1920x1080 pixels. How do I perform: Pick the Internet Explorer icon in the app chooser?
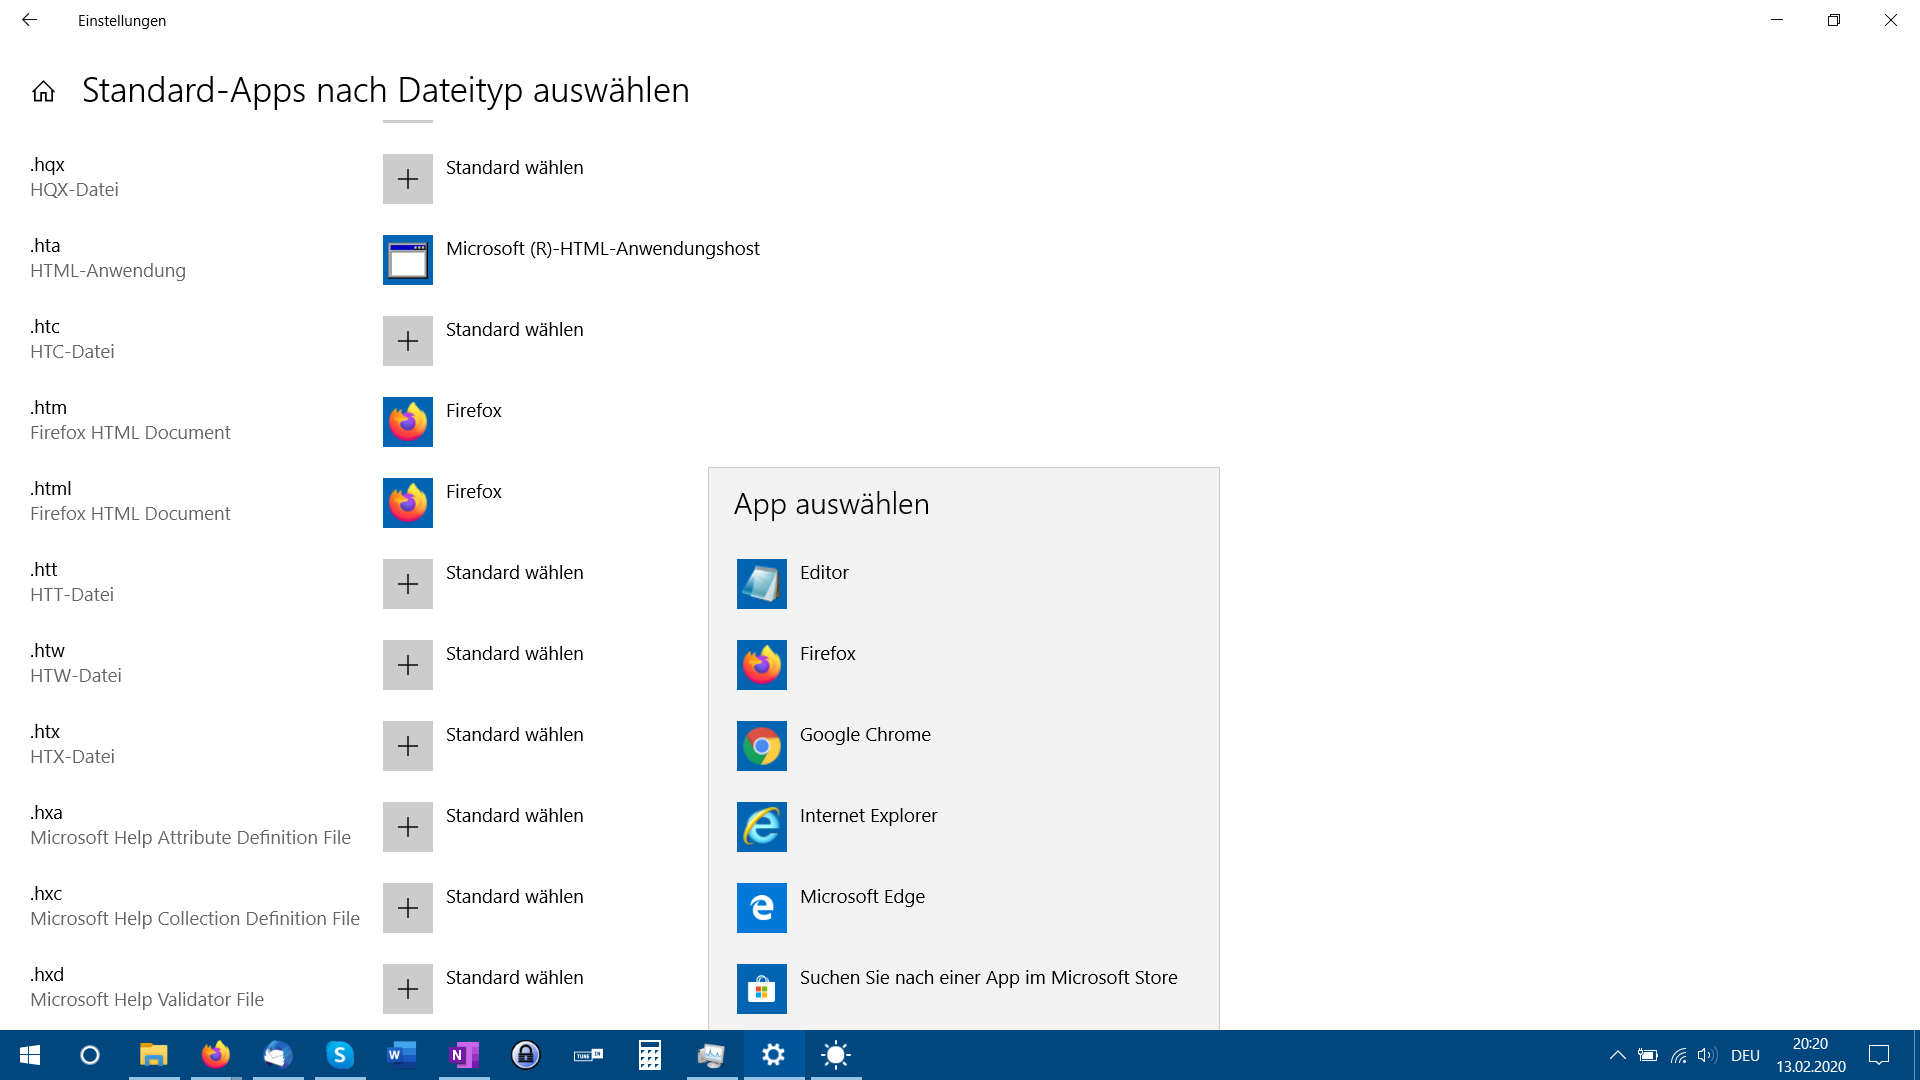point(761,827)
